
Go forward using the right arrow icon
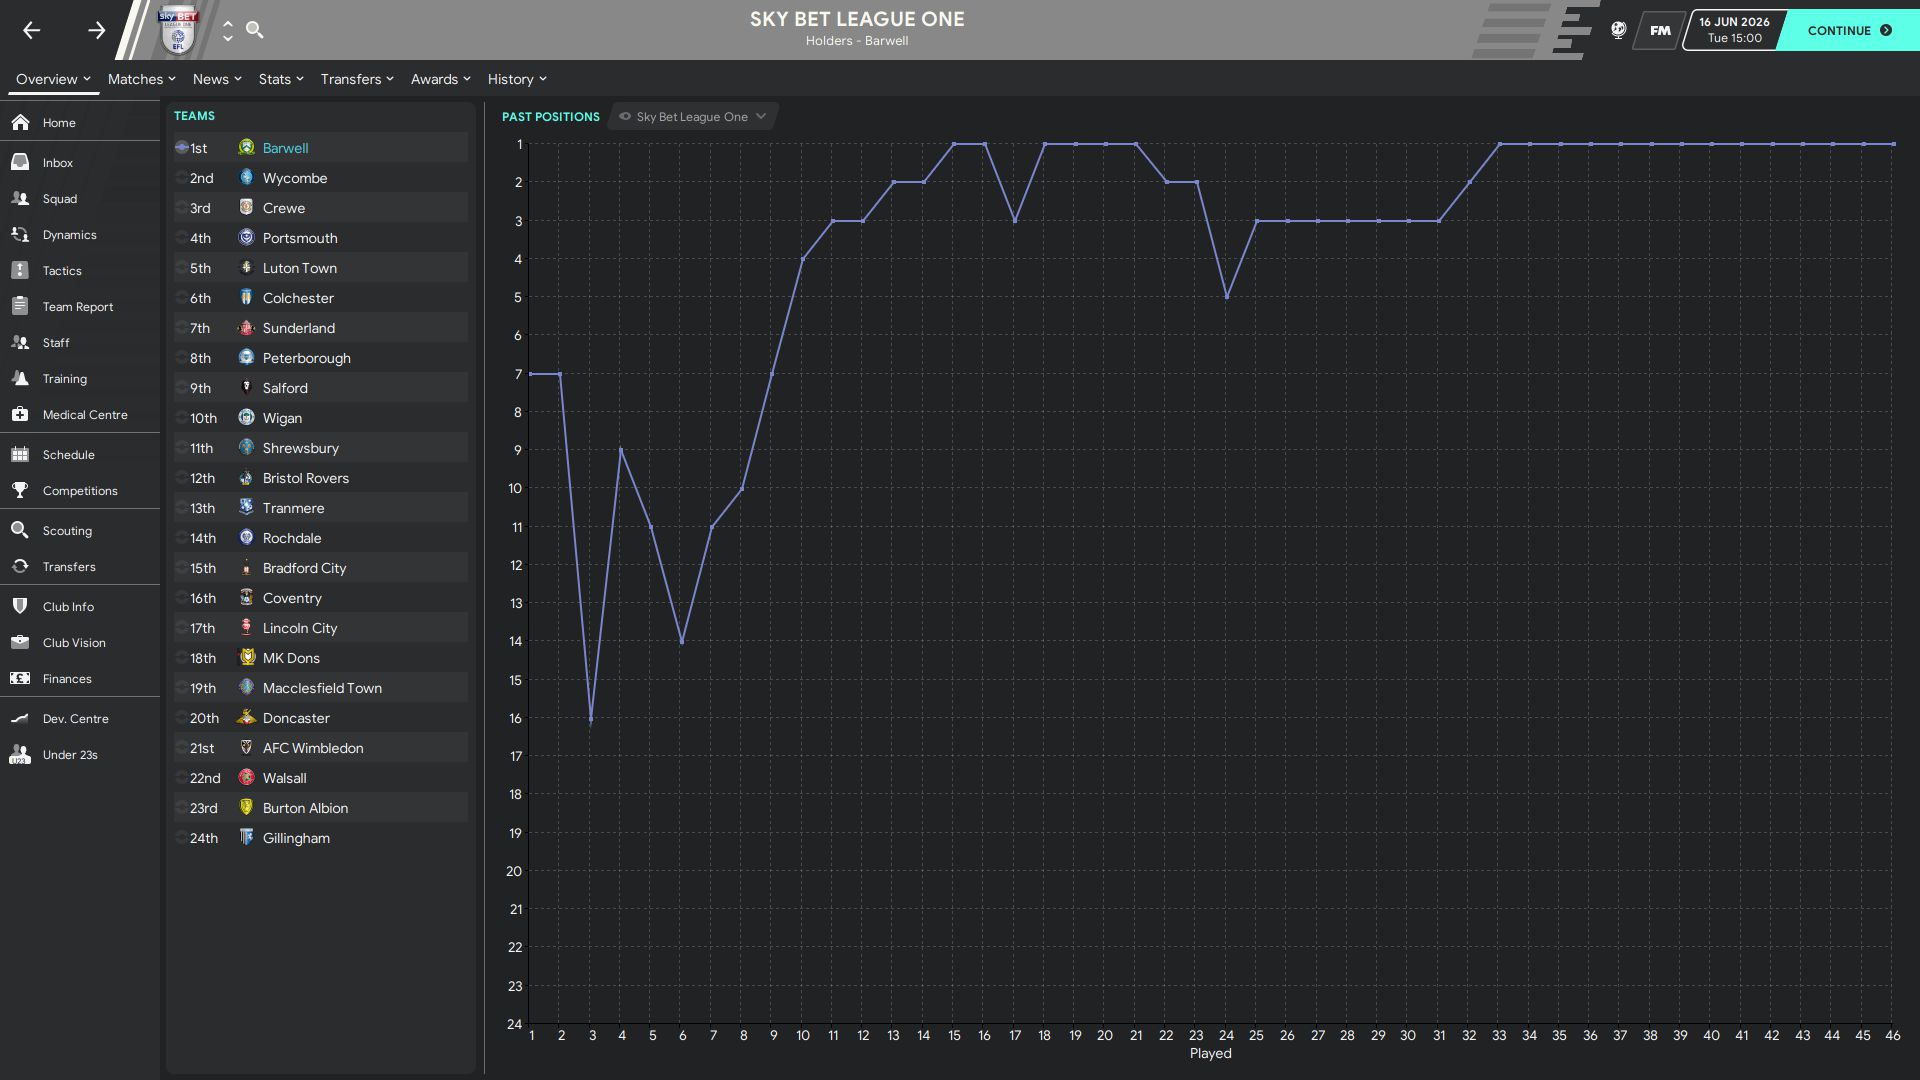tap(96, 30)
